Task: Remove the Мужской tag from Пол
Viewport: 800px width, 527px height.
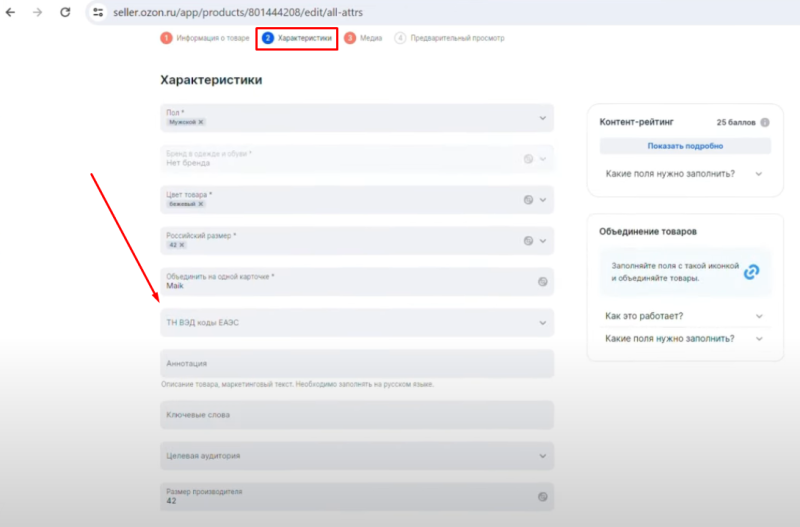Action: (x=201, y=122)
